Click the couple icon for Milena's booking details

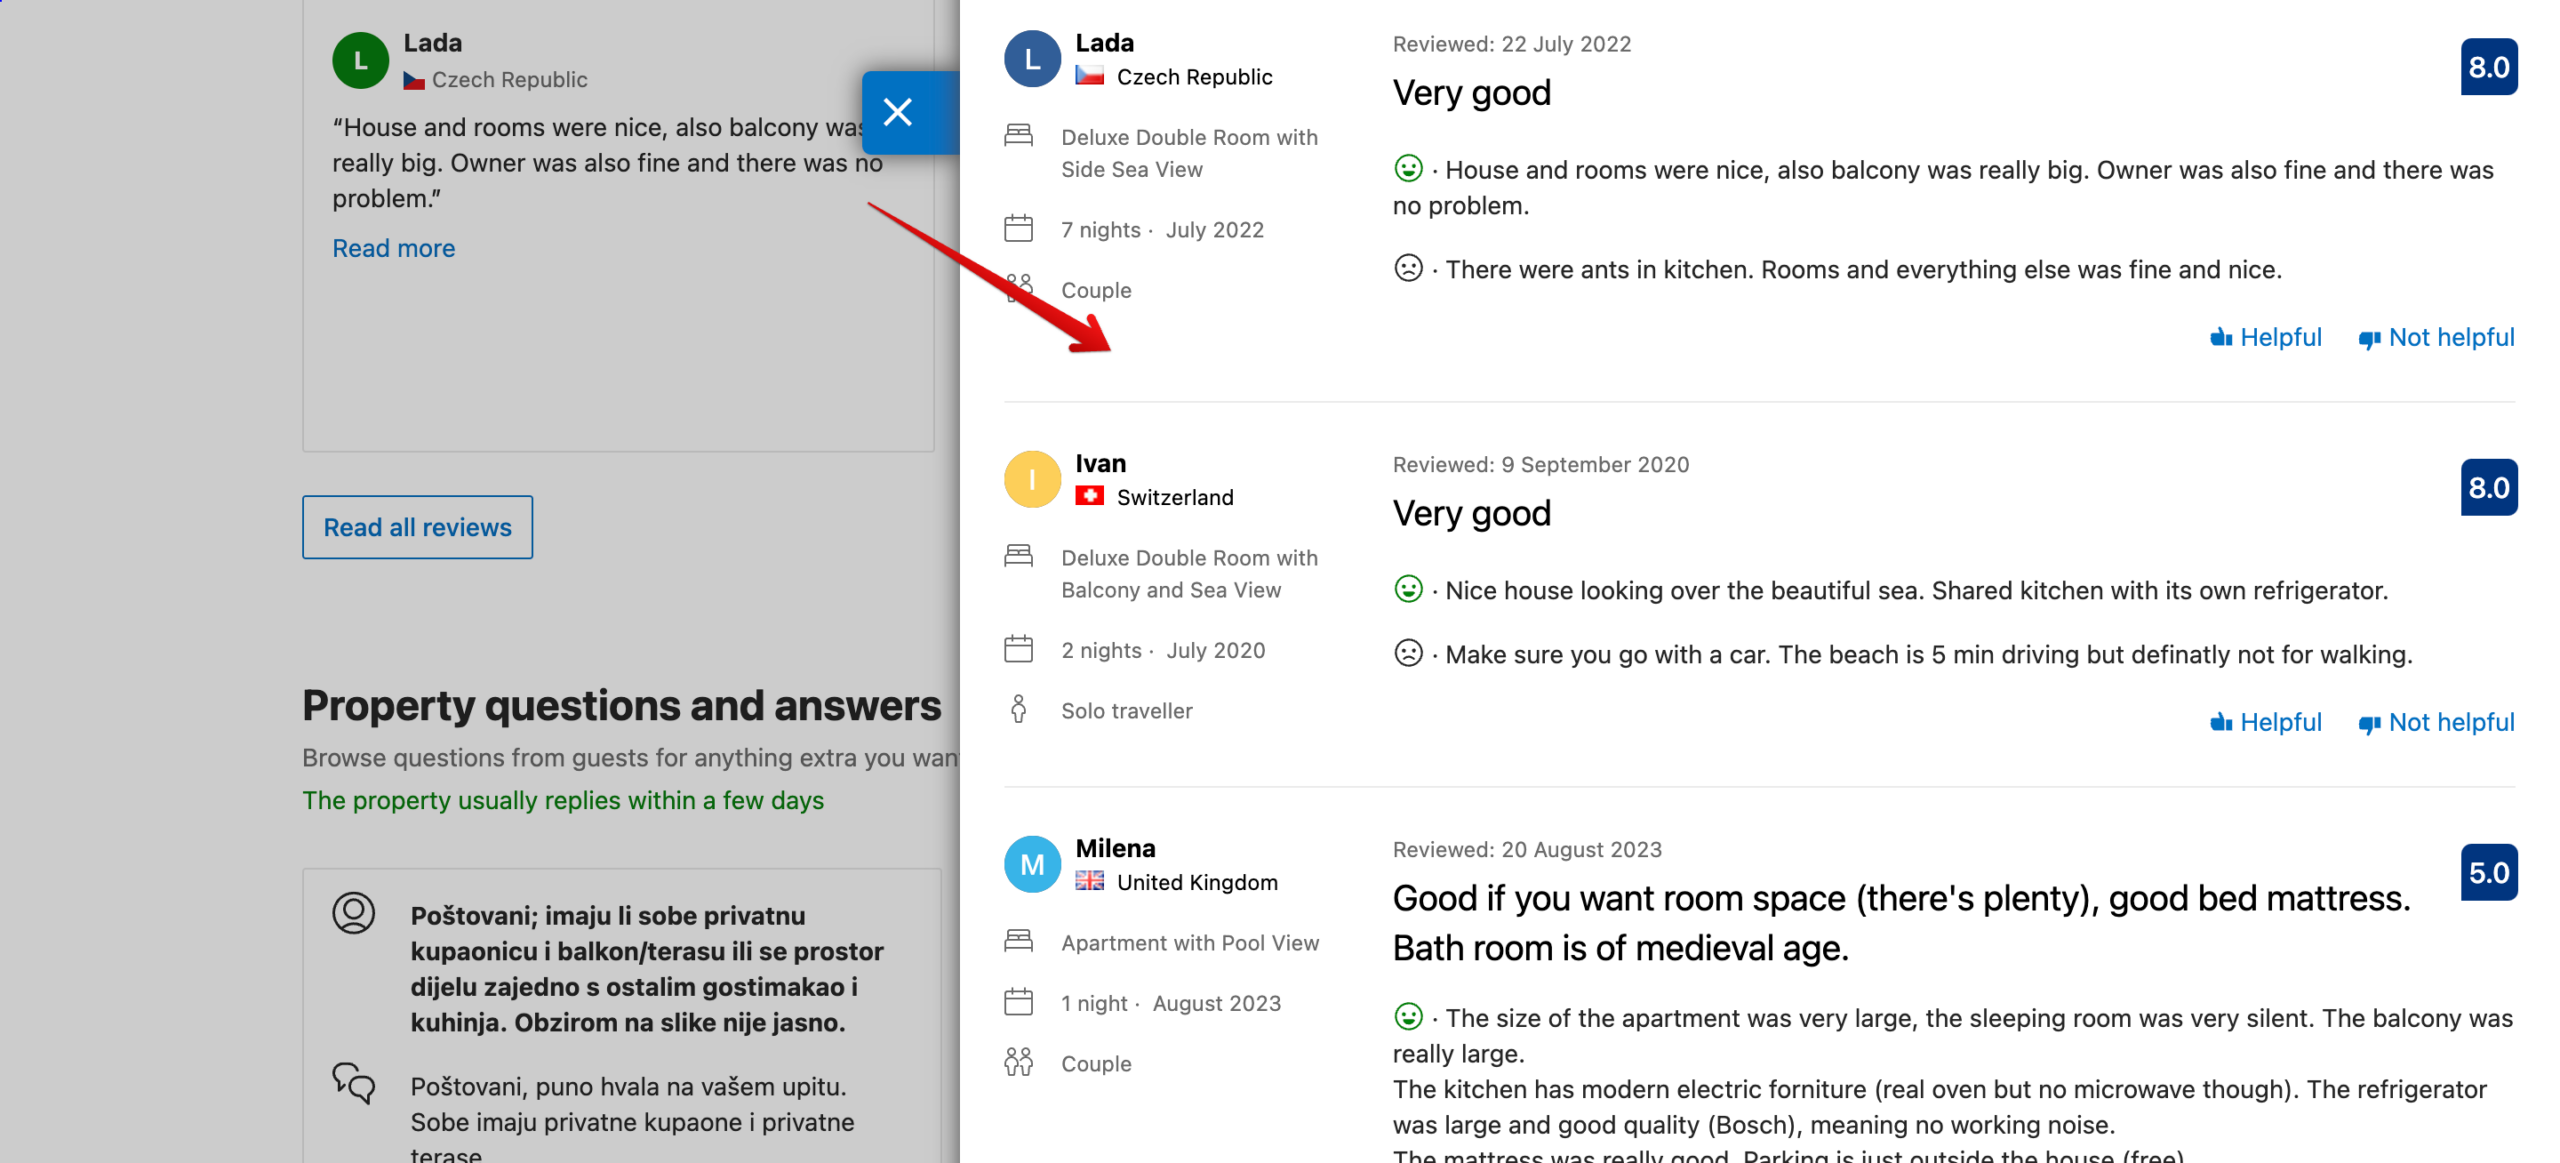click(1019, 1060)
